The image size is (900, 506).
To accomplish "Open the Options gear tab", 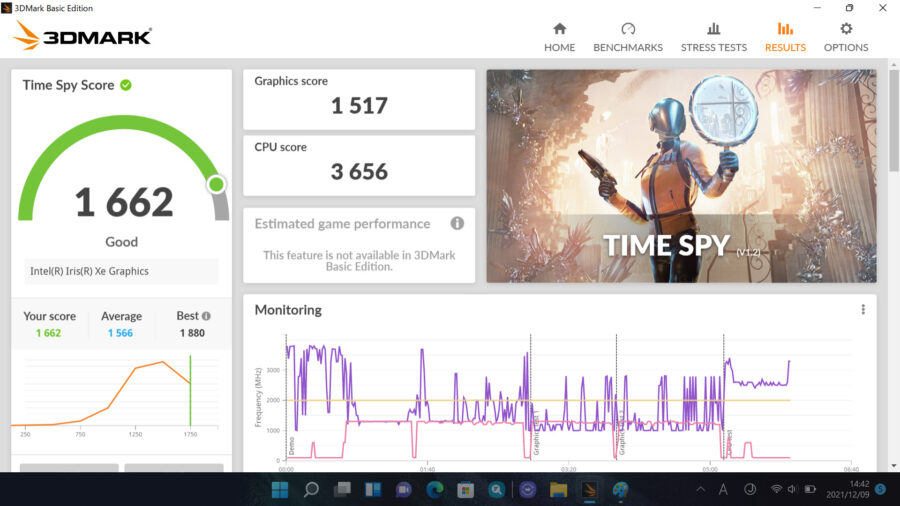I will click(845, 37).
